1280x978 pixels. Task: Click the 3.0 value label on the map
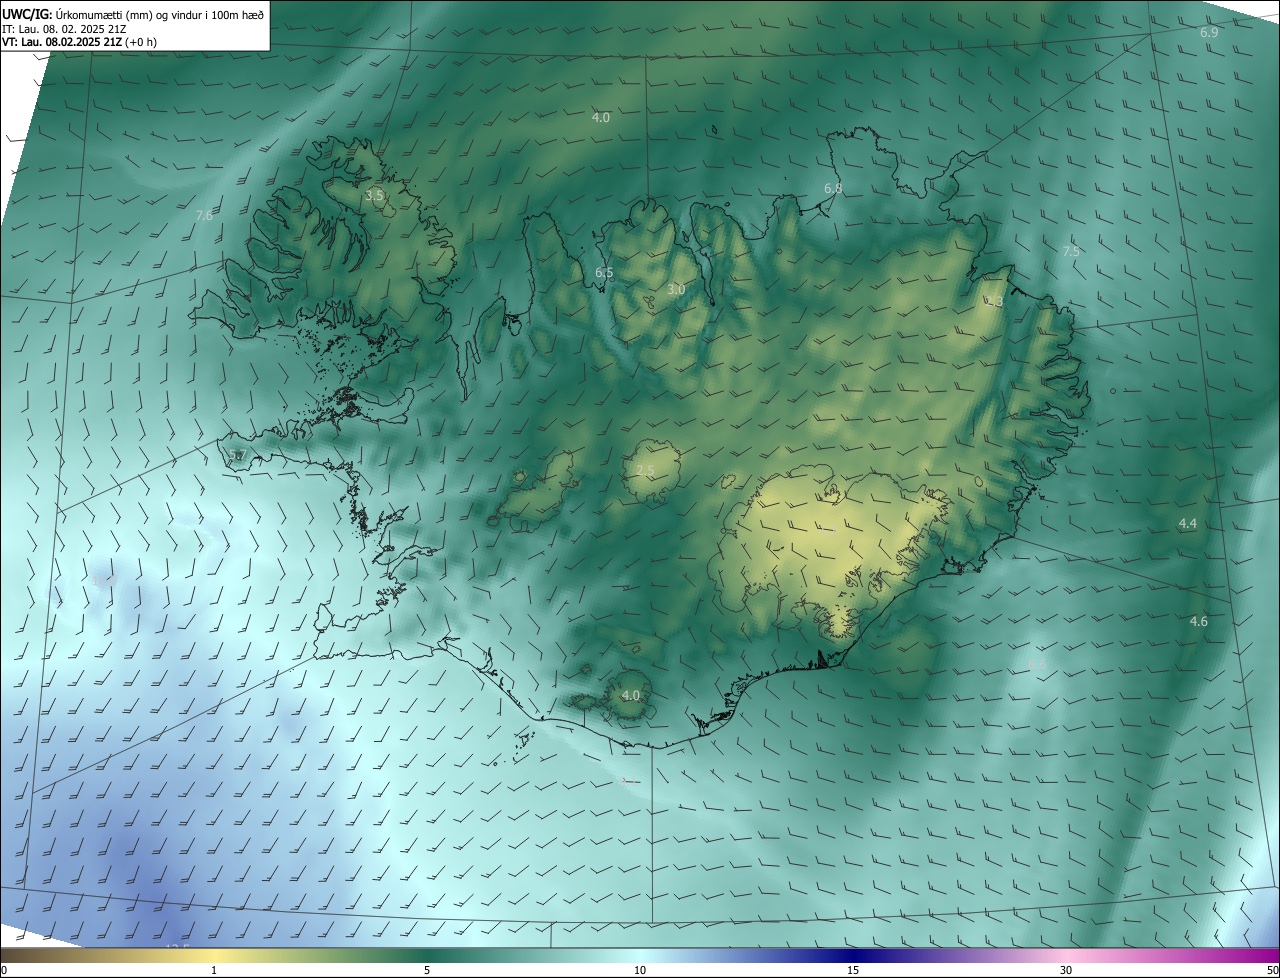pos(676,290)
